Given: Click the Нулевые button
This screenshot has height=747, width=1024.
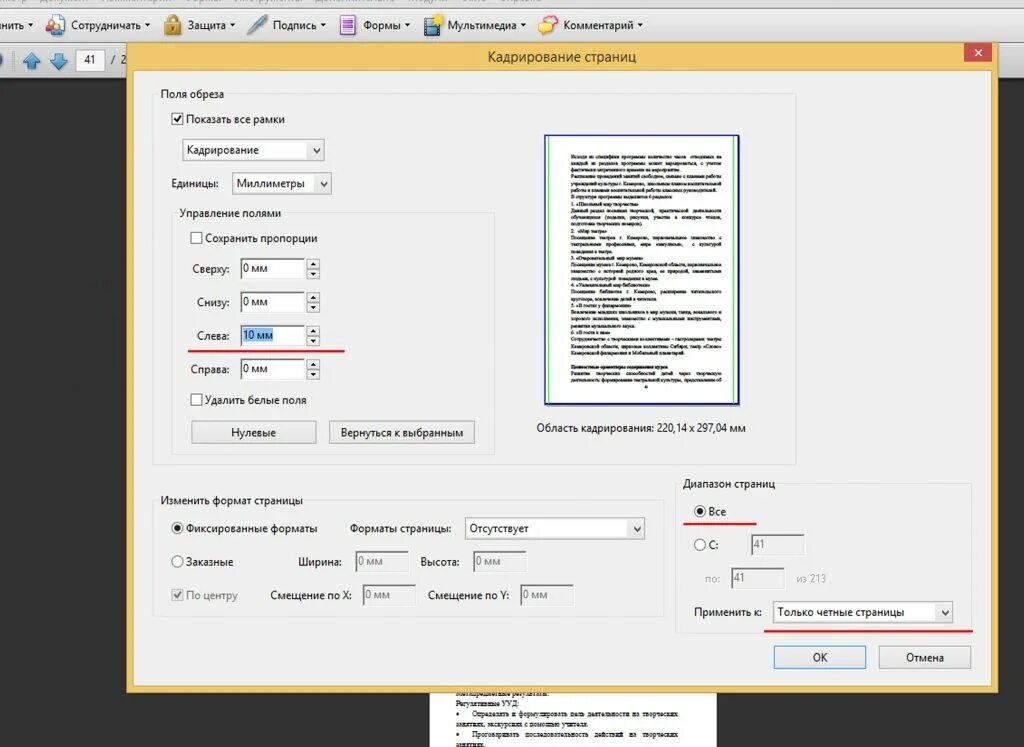Looking at the screenshot, I should pos(253,432).
